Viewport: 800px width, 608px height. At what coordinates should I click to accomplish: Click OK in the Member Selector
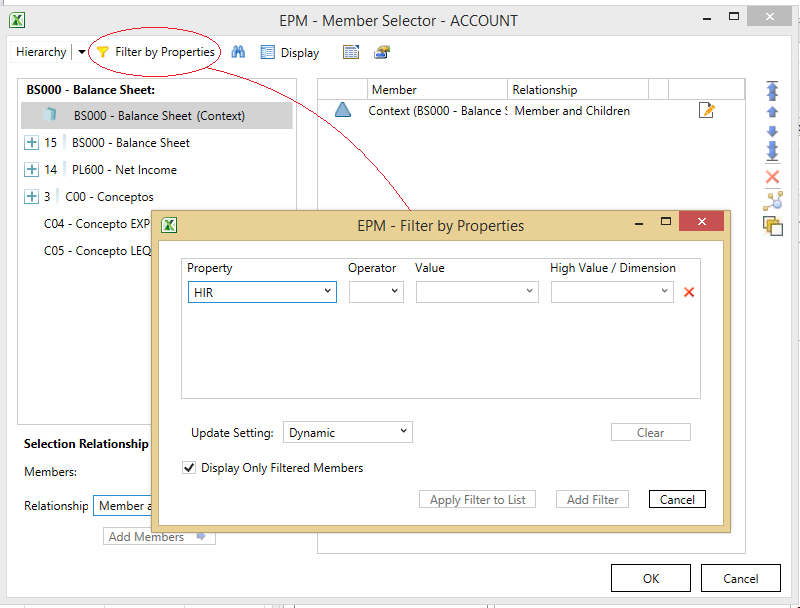point(651,578)
